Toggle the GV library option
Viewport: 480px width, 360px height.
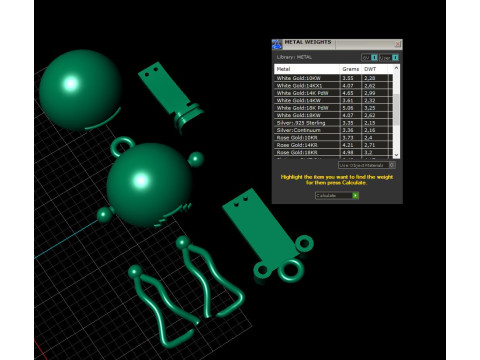[x=369, y=58]
